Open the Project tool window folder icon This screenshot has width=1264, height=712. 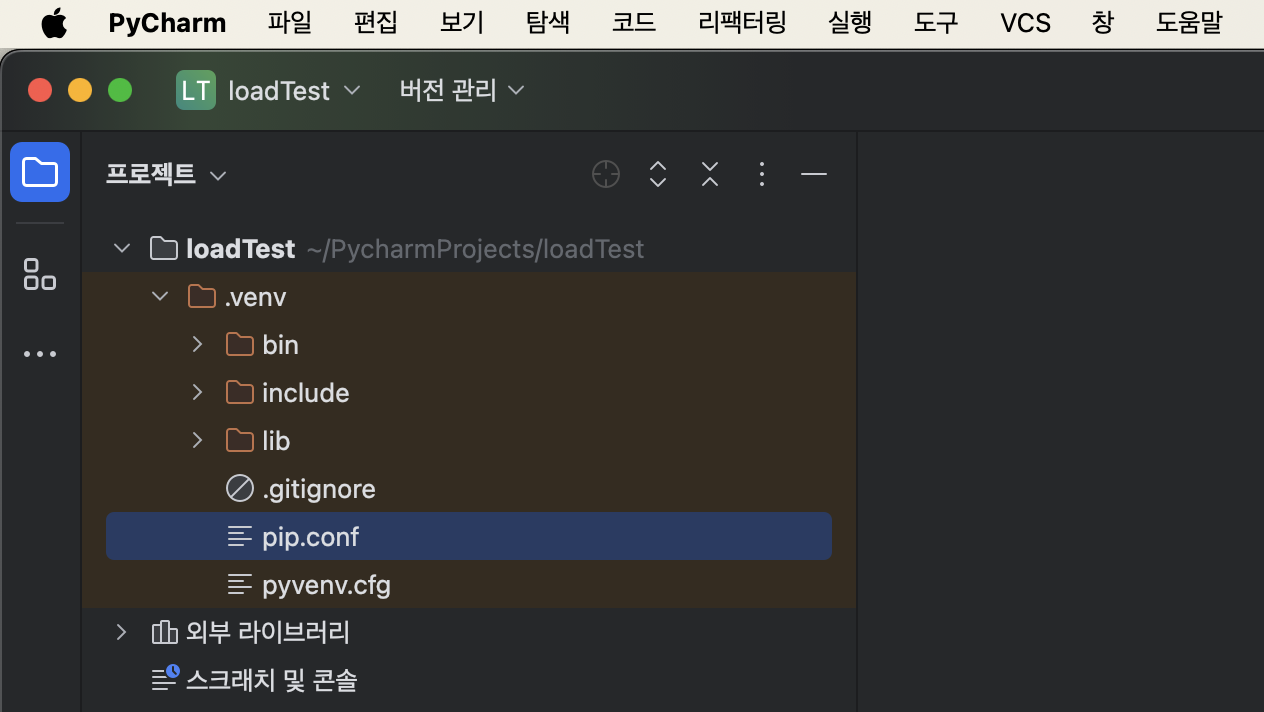pyautogui.click(x=40, y=172)
